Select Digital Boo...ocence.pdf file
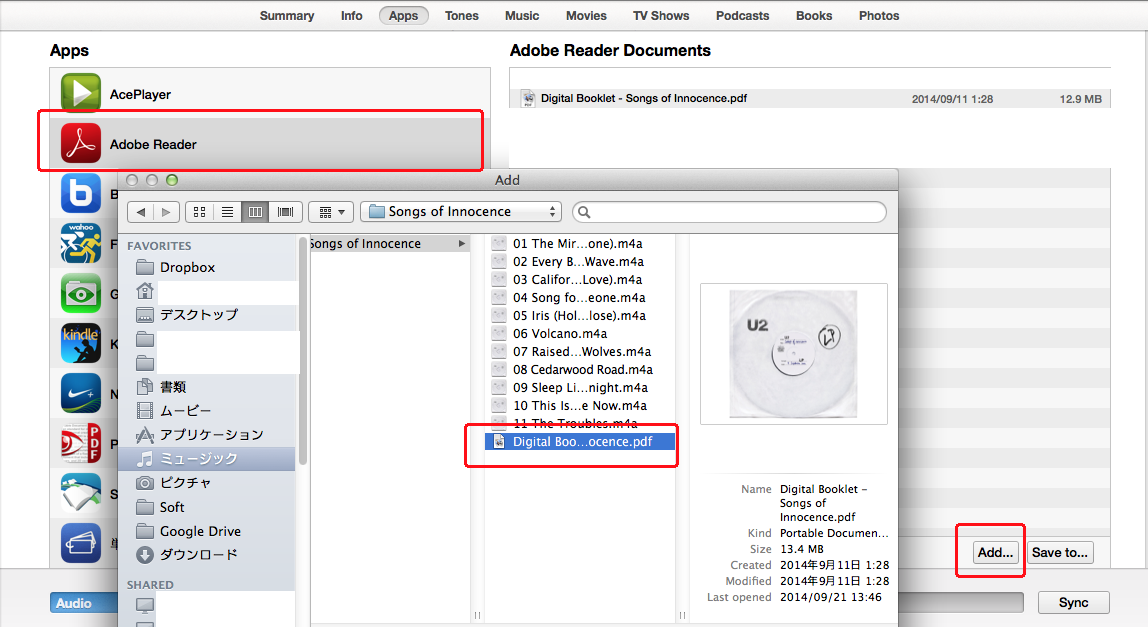This screenshot has width=1148, height=627. (x=580, y=442)
